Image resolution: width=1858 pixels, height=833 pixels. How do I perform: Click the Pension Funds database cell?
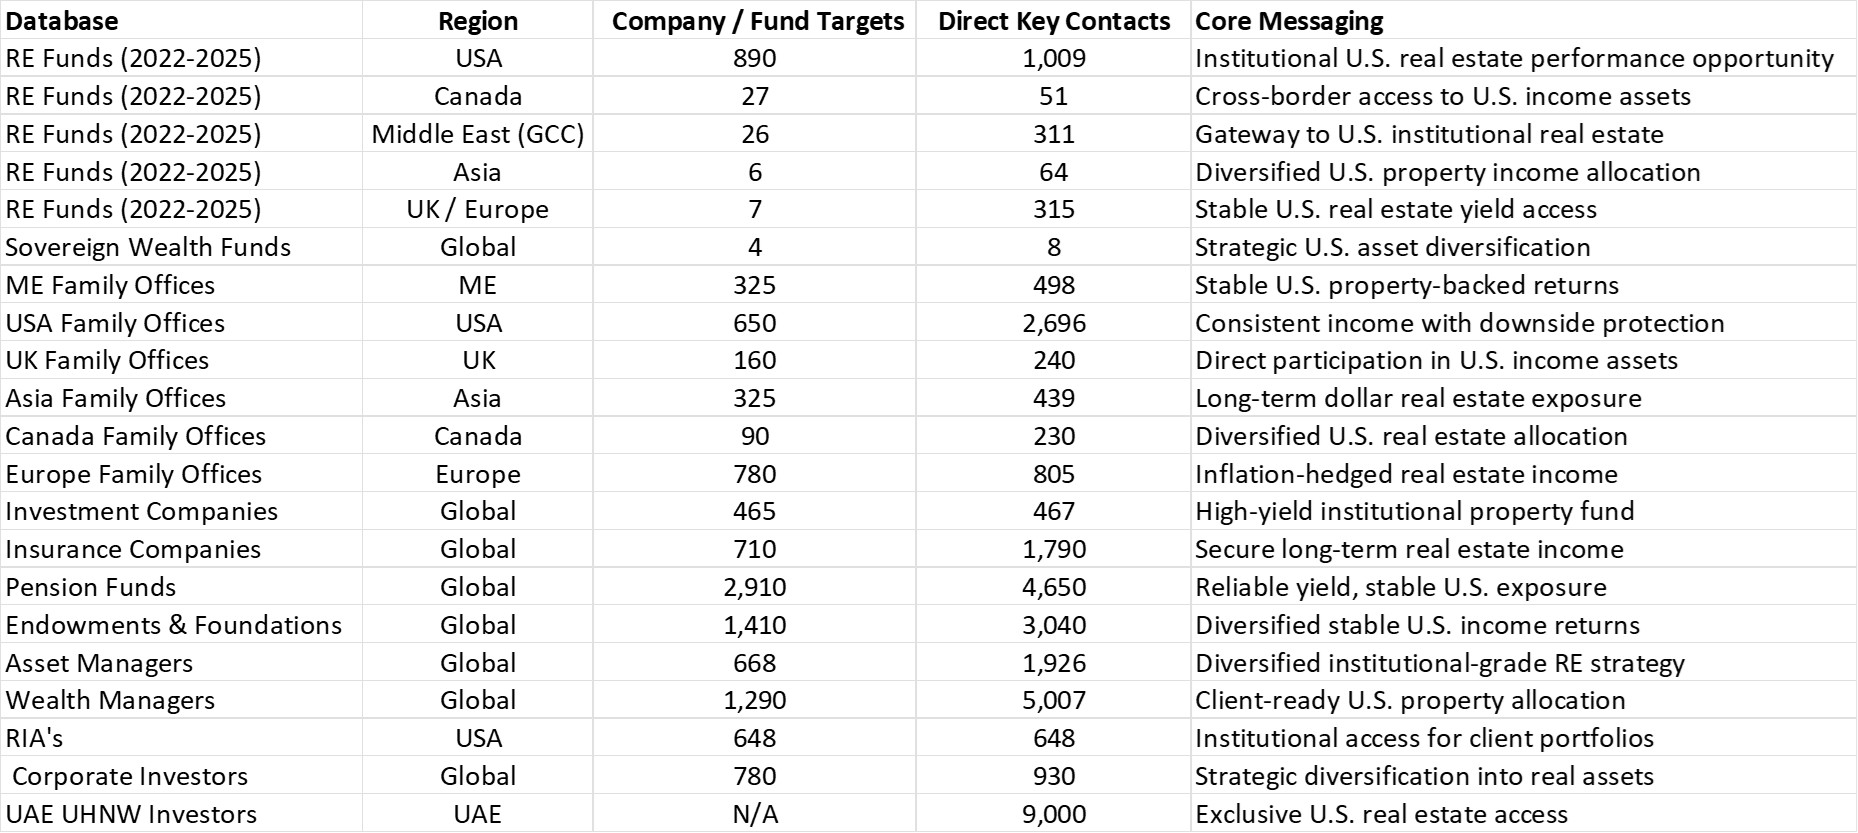click(91, 587)
